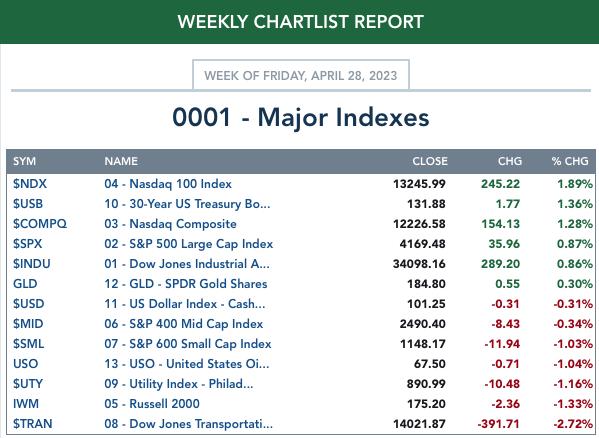Sort table by CLOSE column header

click(x=430, y=161)
